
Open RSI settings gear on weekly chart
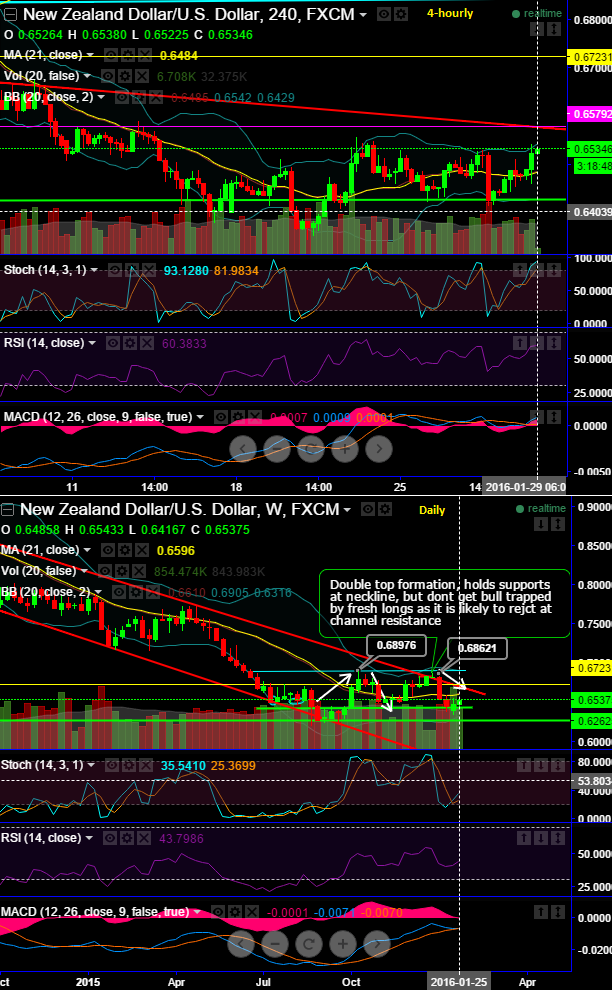tap(127, 838)
